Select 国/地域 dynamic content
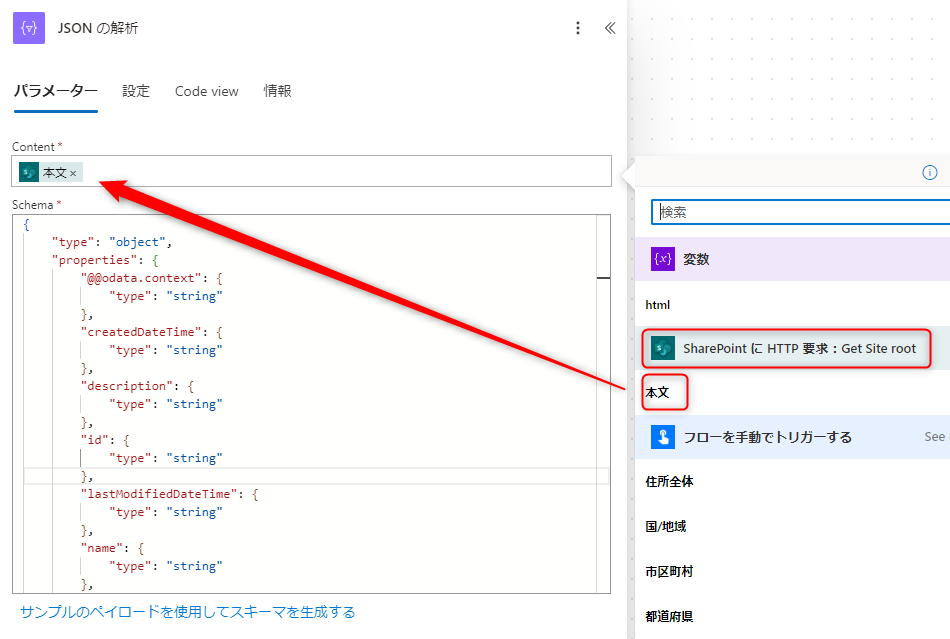The image size is (950, 639). (666, 526)
